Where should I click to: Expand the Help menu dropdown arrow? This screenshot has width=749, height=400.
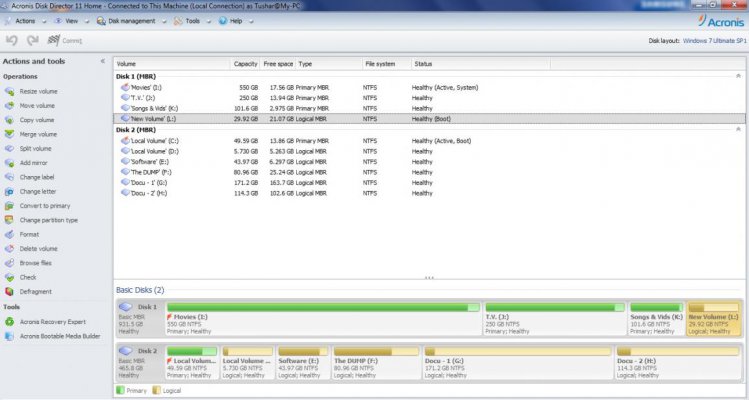(251, 22)
